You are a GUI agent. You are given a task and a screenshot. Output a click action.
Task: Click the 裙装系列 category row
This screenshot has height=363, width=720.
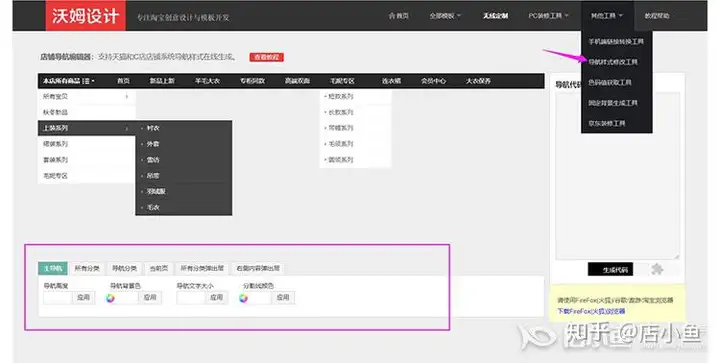(87, 144)
